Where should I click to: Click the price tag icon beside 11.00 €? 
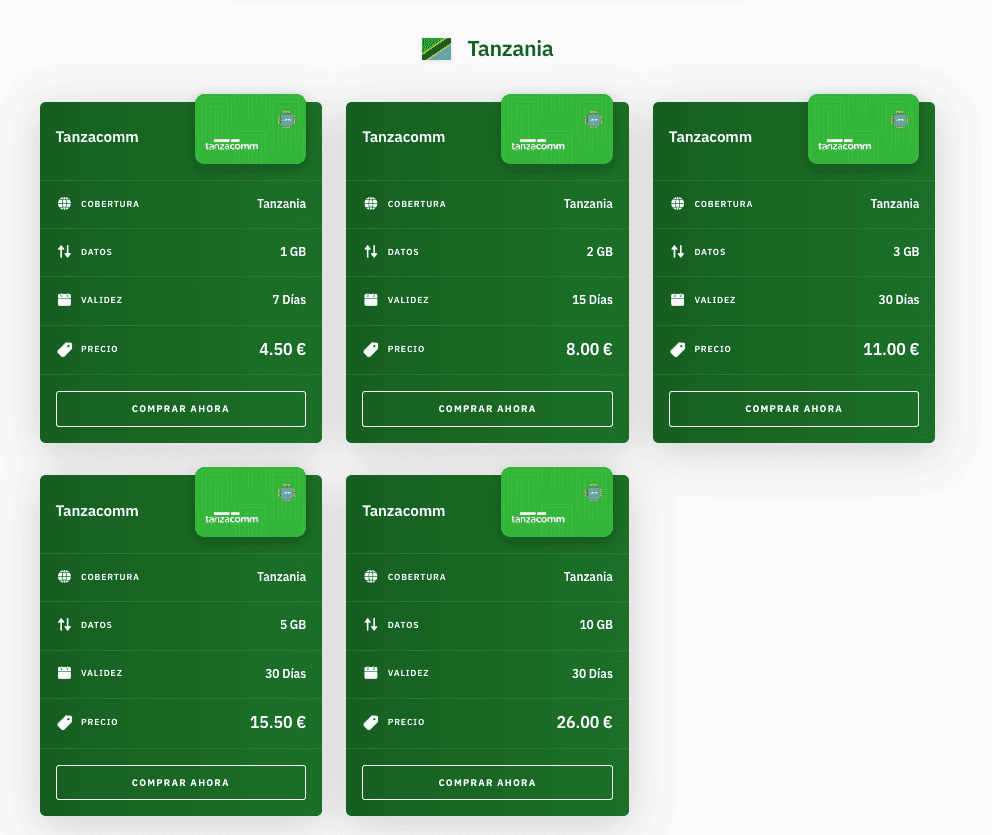pos(675,349)
